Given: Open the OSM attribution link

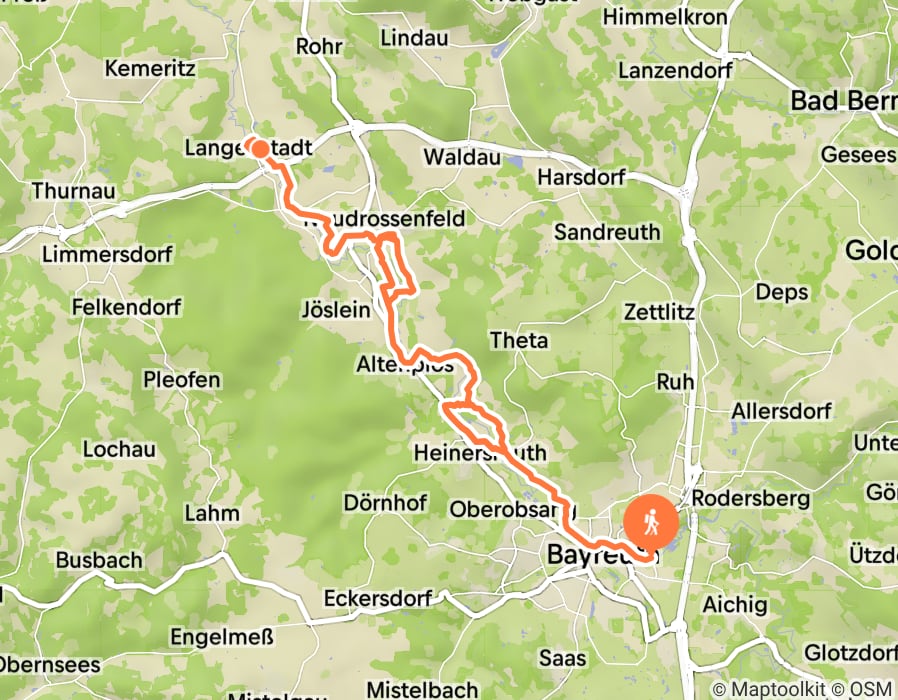Looking at the screenshot, I should pos(862,689).
